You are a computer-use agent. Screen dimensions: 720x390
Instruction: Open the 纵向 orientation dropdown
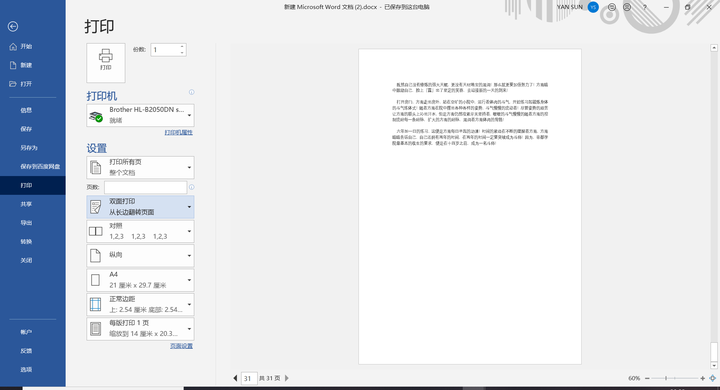coord(140,255)
